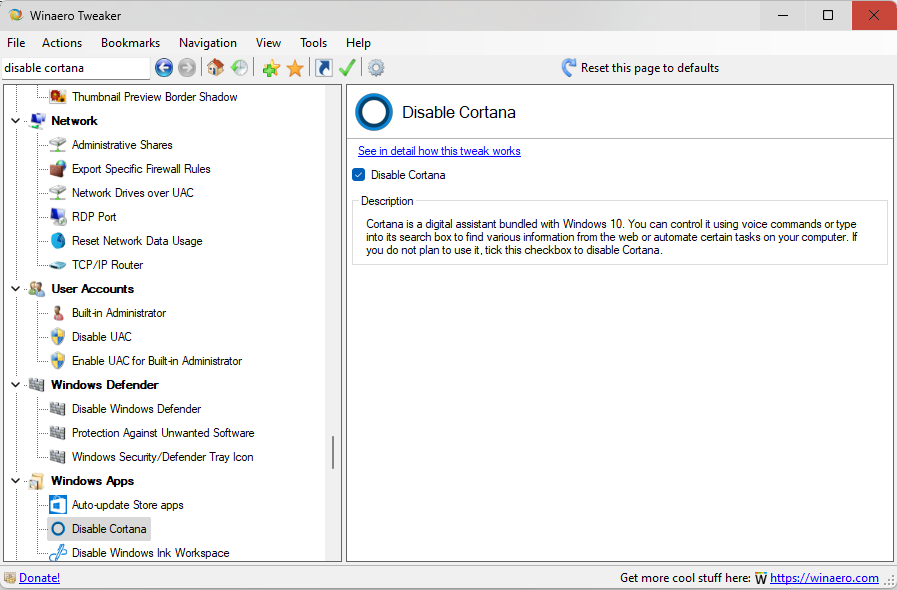Collapse the Network tree section
The width and height of the screenshot is (897, 590).
pyautogui.click(x=16, y=121)
